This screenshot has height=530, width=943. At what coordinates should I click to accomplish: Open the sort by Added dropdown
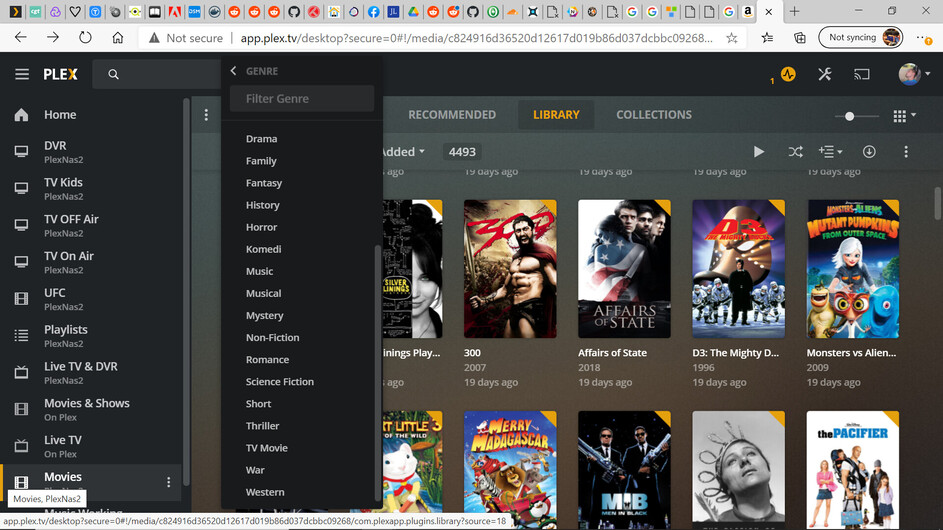(404, 152)
